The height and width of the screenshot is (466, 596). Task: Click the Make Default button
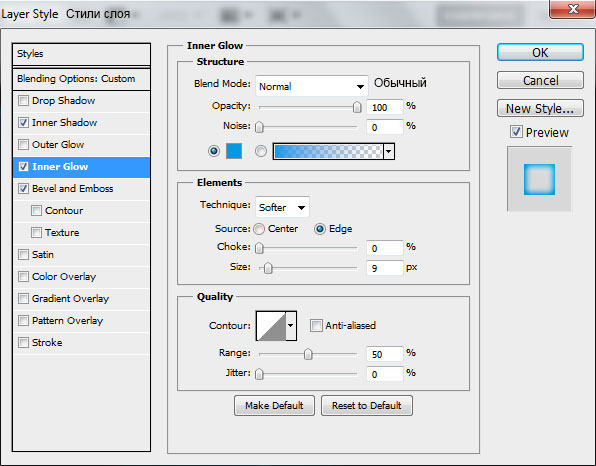click(x=274, y=406)
